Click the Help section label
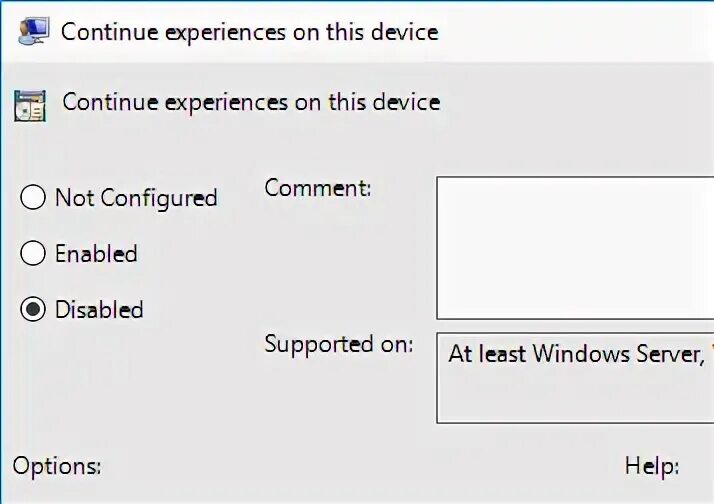Screen dimensions: 714x504 (x=652, y=465)
